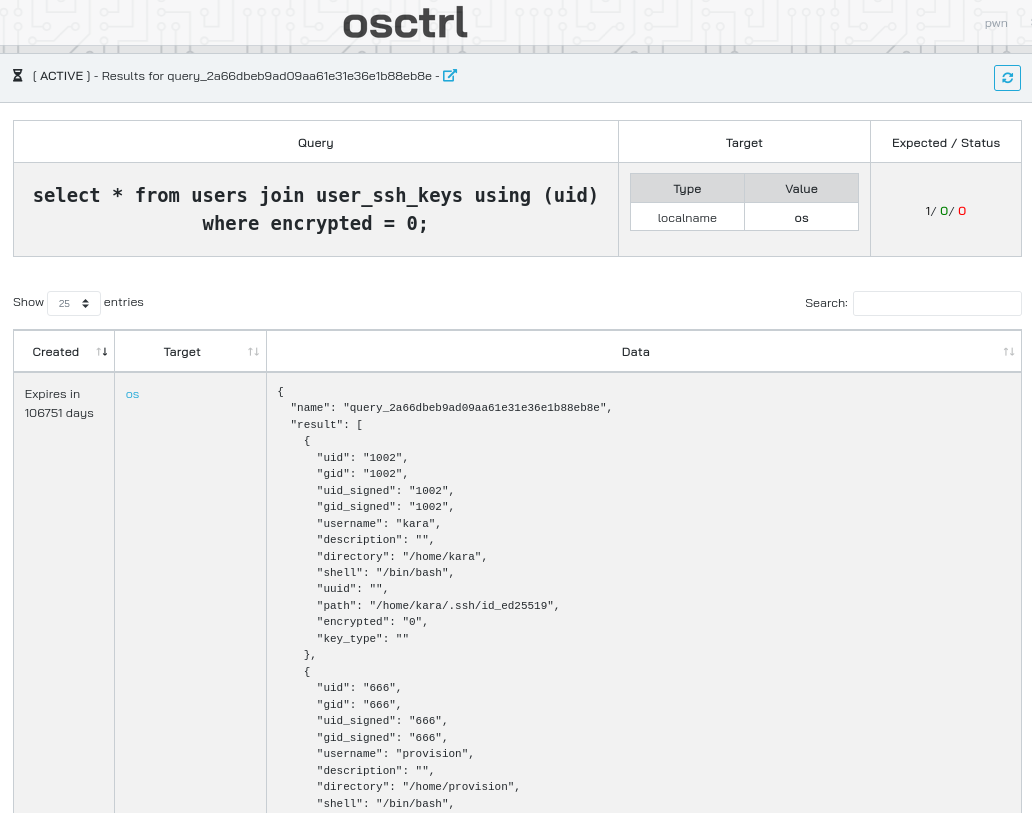Viewport: 1032px width, 813px height.
Task: Click the osctrl logo
Action: tap(405, 24)
